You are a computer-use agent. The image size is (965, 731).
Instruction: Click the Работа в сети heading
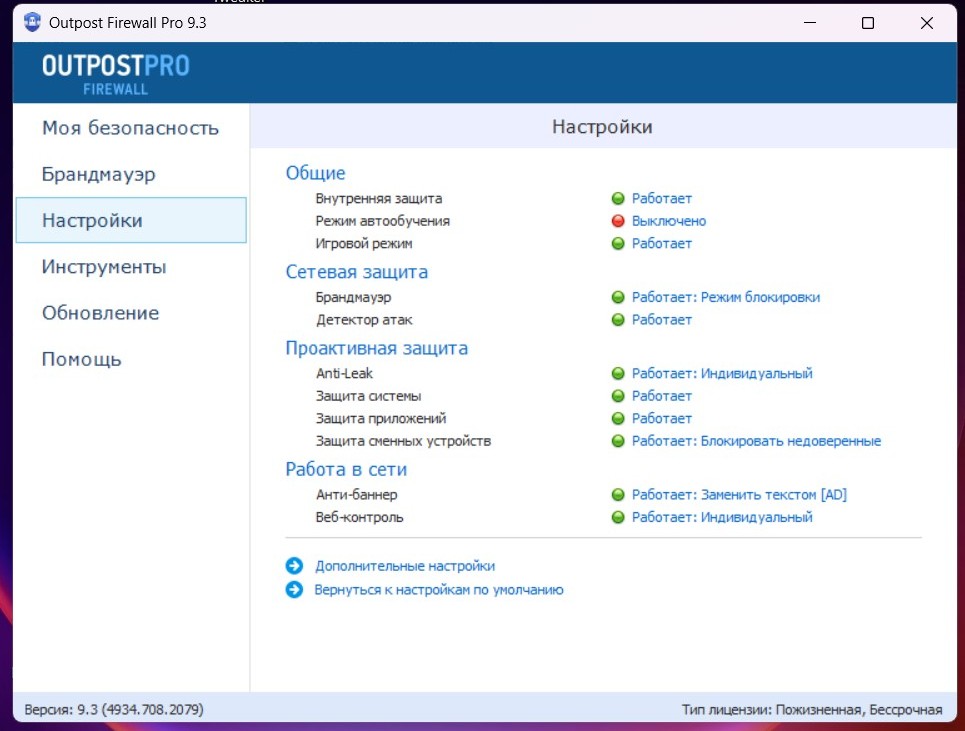click(346, 469)
